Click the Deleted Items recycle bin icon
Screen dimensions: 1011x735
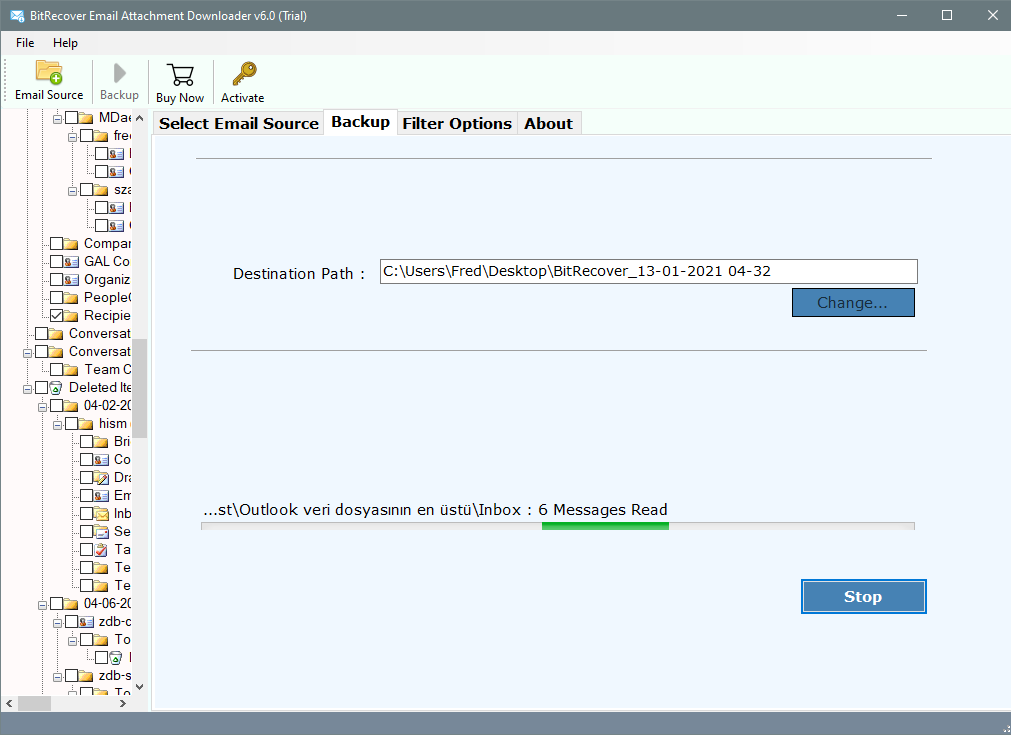click(x=56, y=387)
